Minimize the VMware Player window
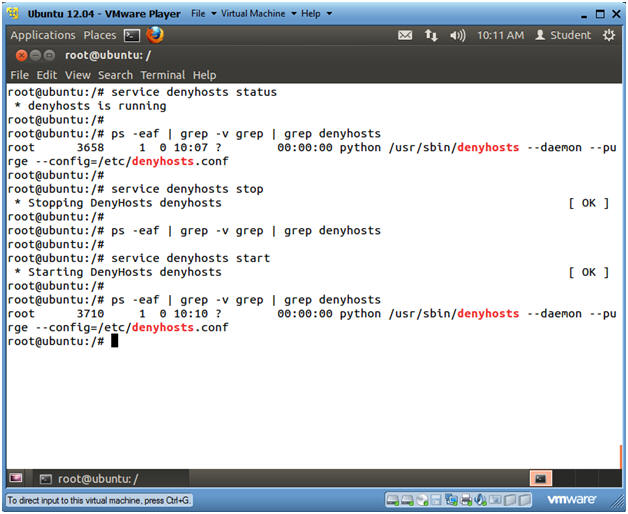This screenshot has height=514, width=628. [584, 15]
